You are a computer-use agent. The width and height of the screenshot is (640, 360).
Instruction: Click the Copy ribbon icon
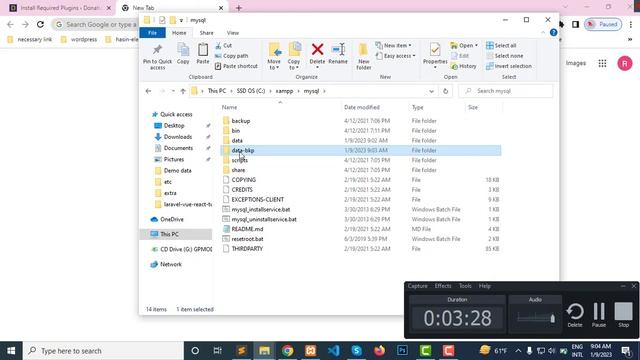(x=183, y=50)
